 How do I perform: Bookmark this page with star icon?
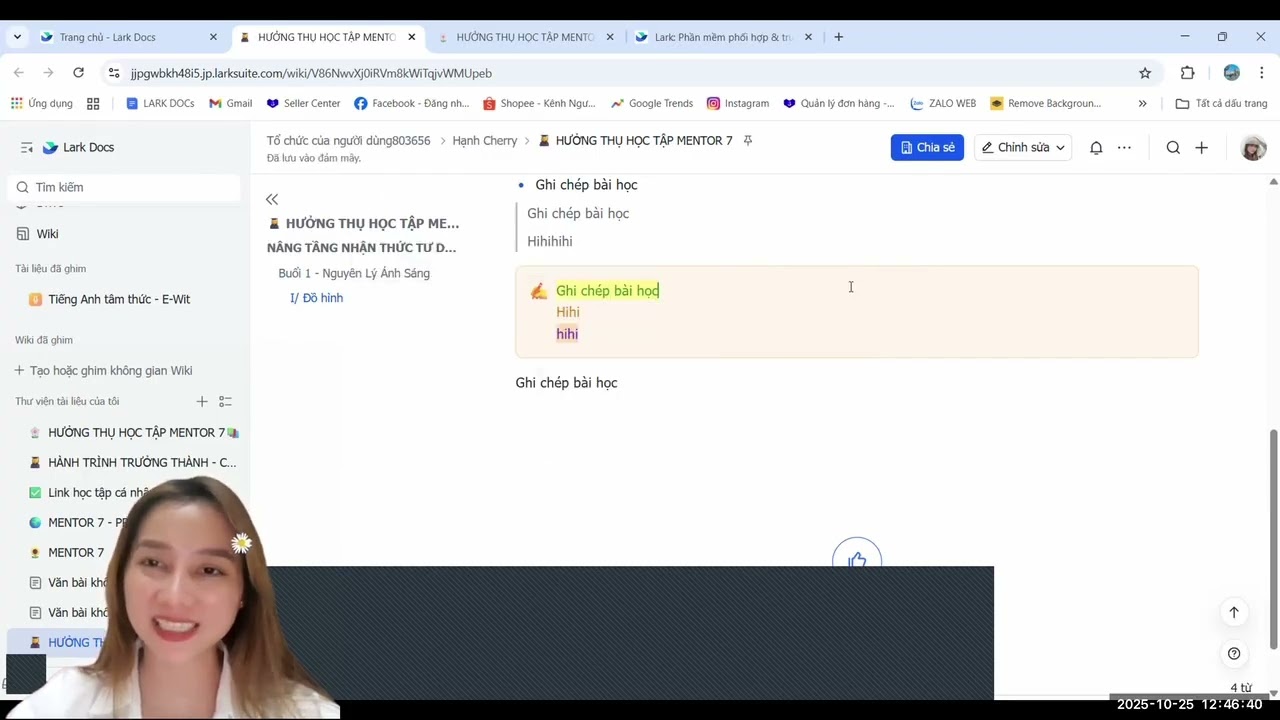(1145, 73)
